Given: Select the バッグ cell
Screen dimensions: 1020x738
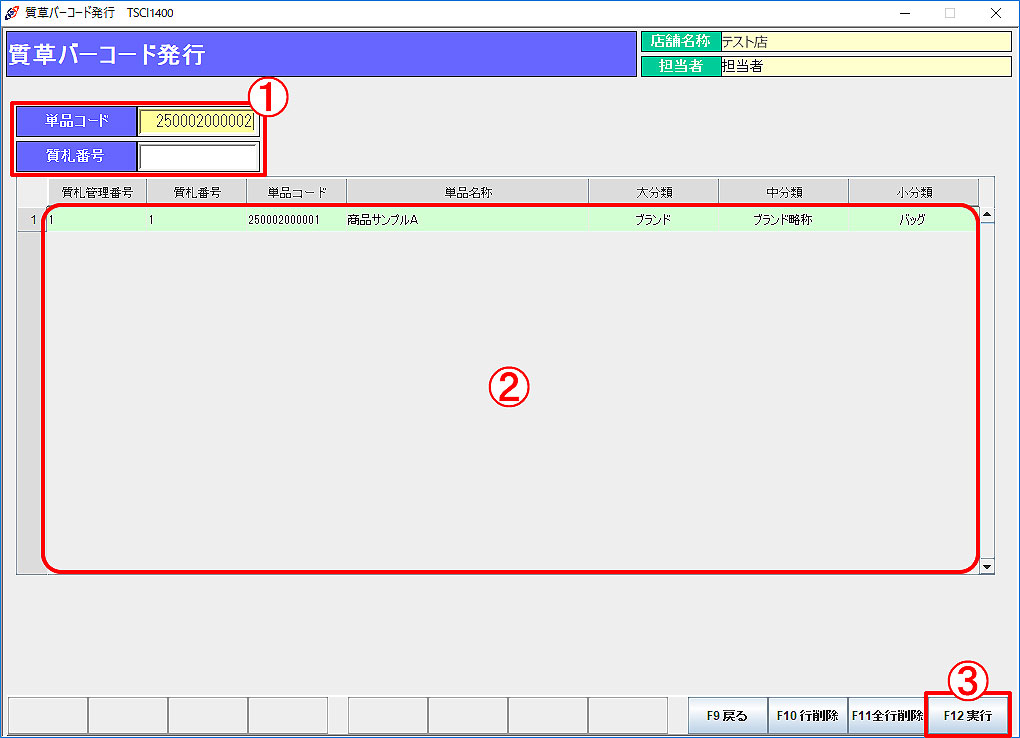Looking at the screenshot, I should point(914,220).
